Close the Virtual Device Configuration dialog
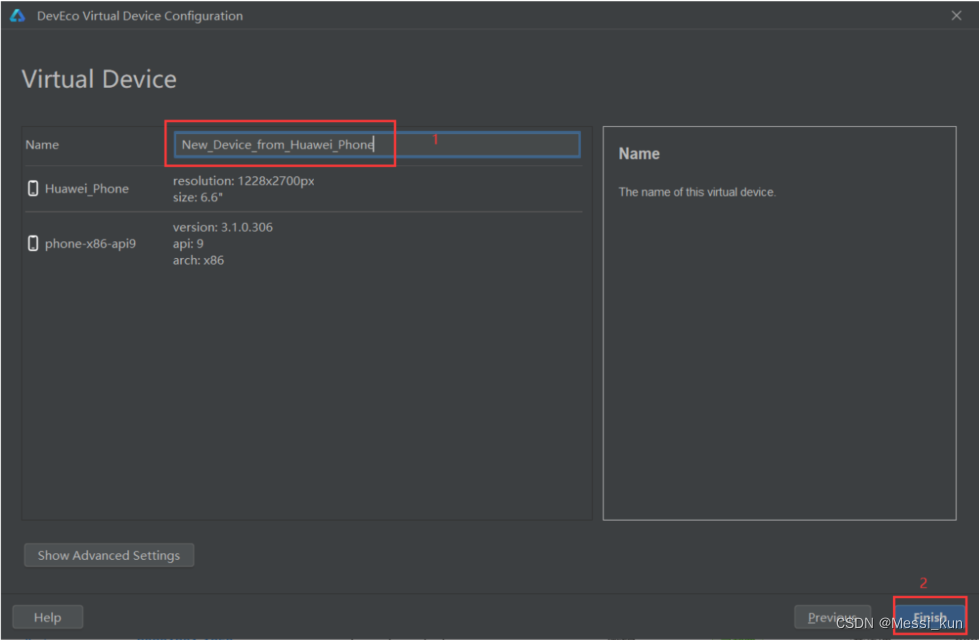The width and height of the screenshot is (979, 640). [x=956, y=16]
